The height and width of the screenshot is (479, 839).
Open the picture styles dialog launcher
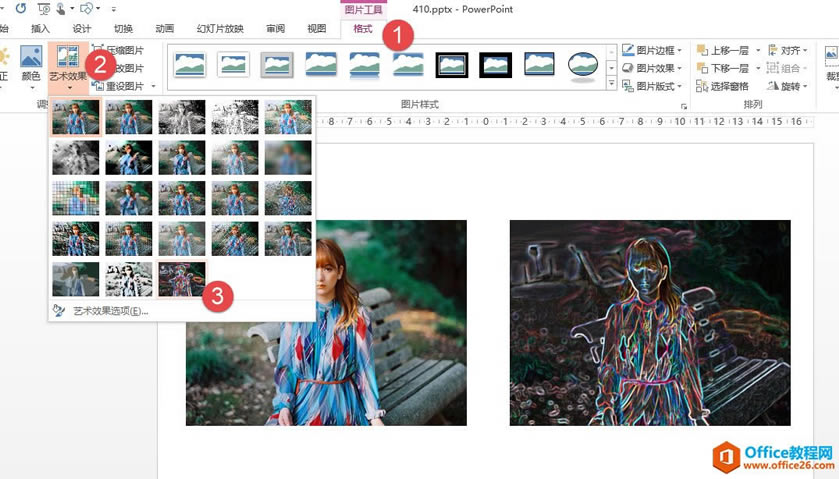tap(684, 105)
